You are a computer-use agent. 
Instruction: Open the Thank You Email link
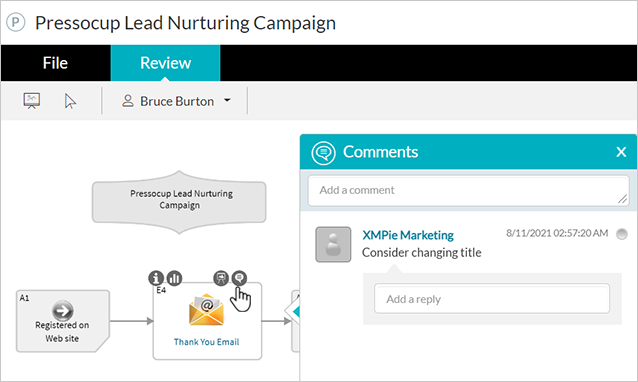tap(206, 342)
